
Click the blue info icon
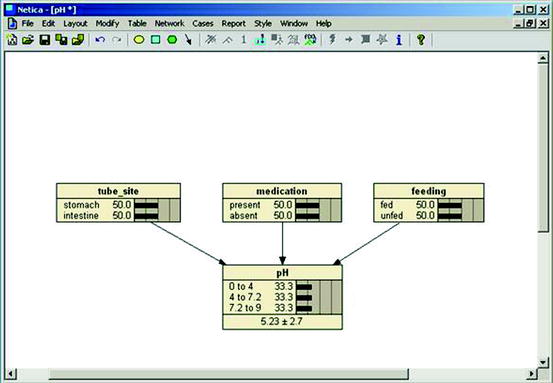pyautogui.click(x=399, y=40)
